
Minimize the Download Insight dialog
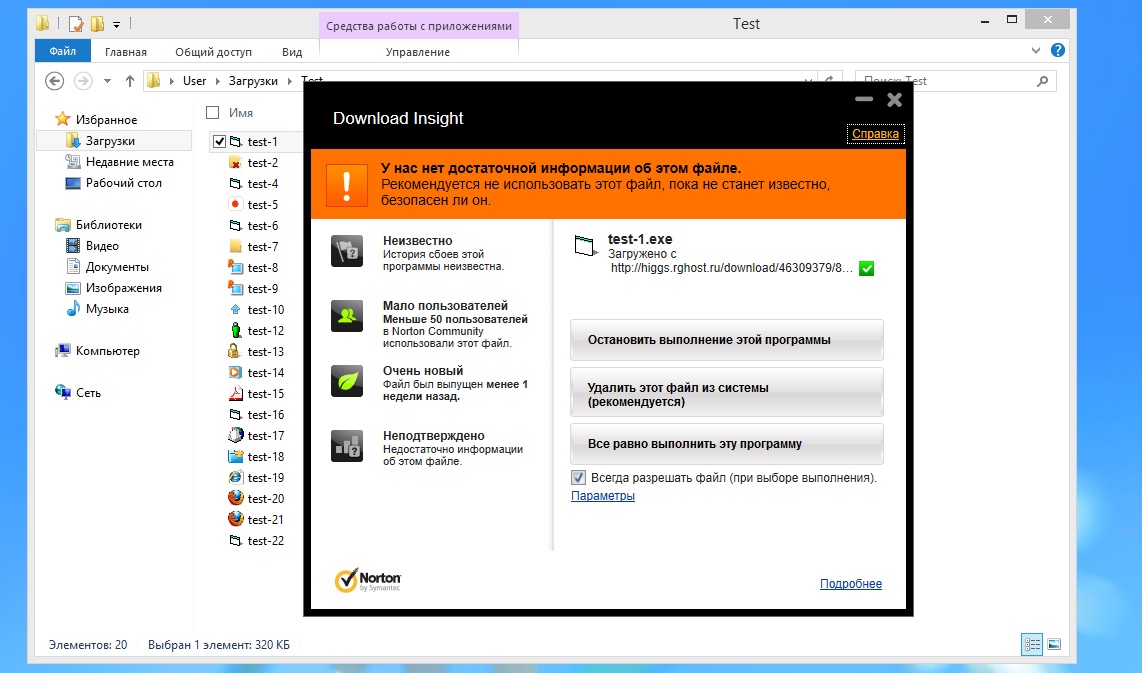click(864, 99)
